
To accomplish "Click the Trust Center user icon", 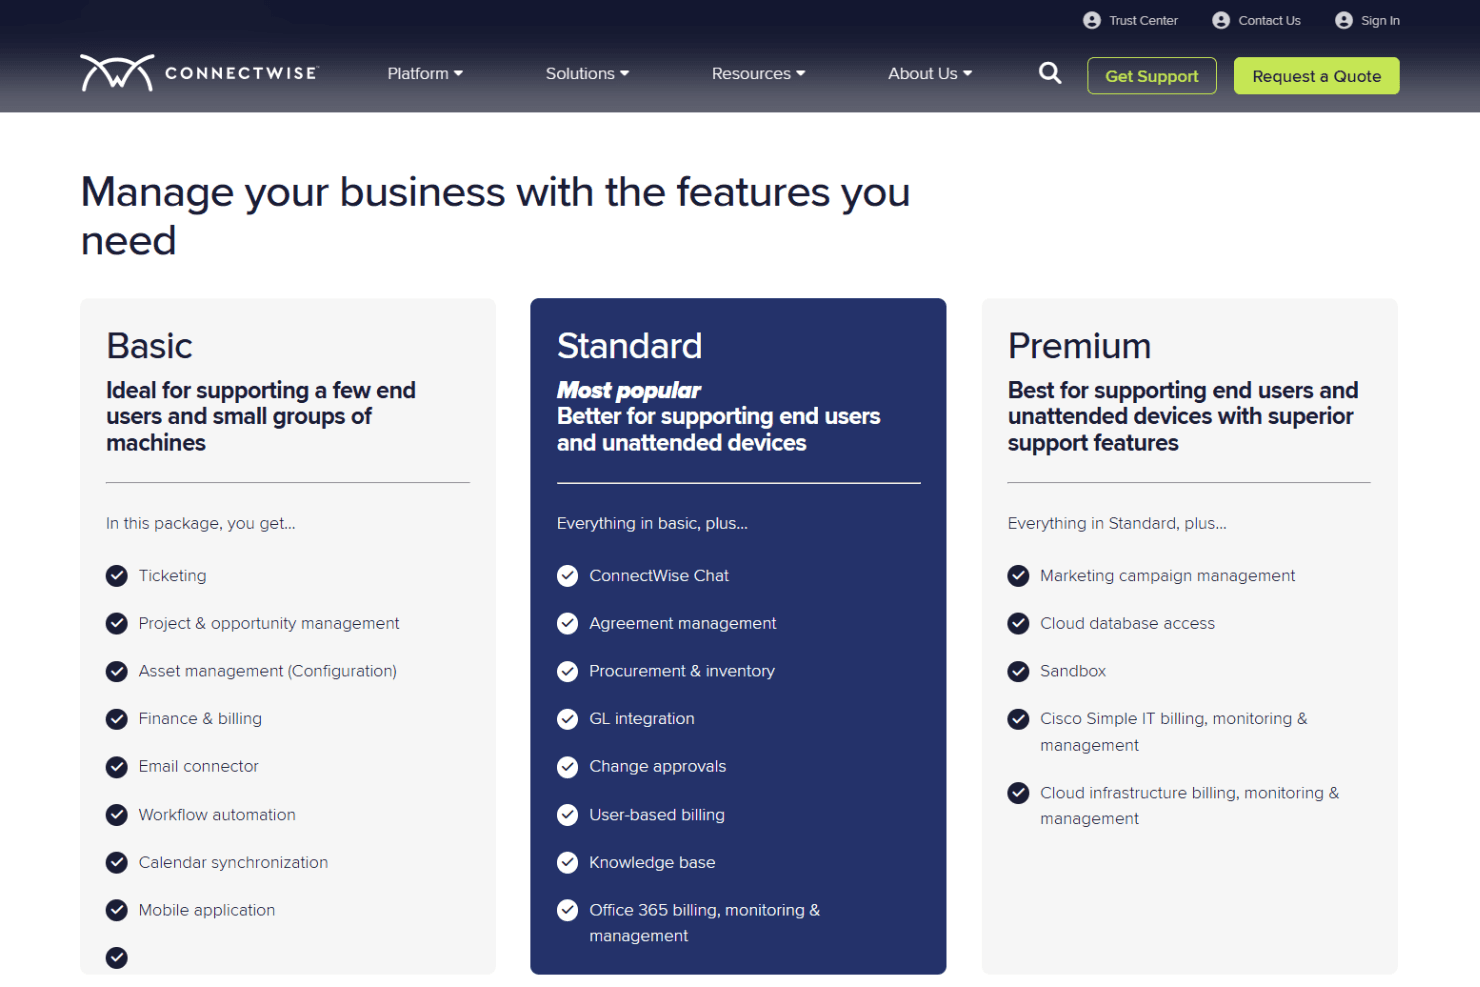I will point(1092,21).
